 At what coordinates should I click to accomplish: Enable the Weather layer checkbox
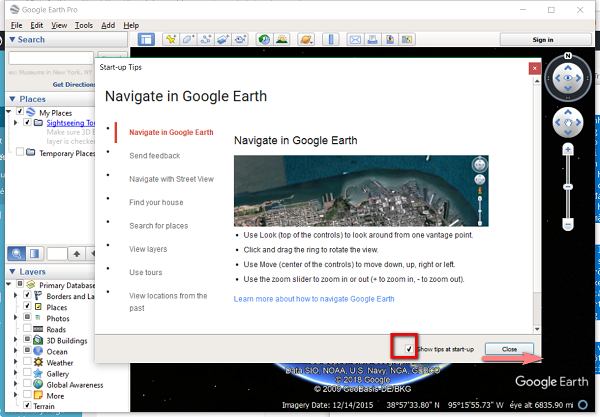27,362
